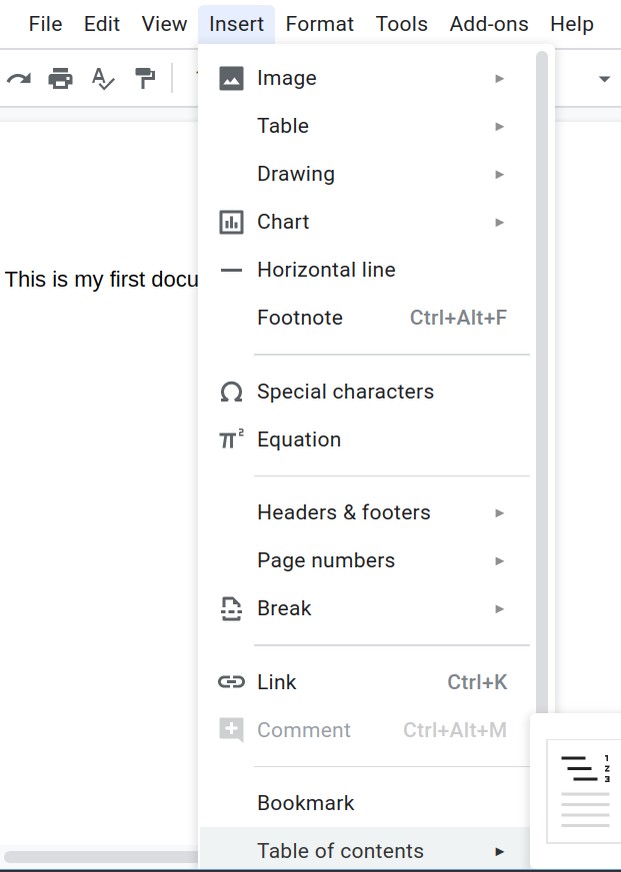
Task: Click the redo arrow icon in toolbar
Action: 19,79
